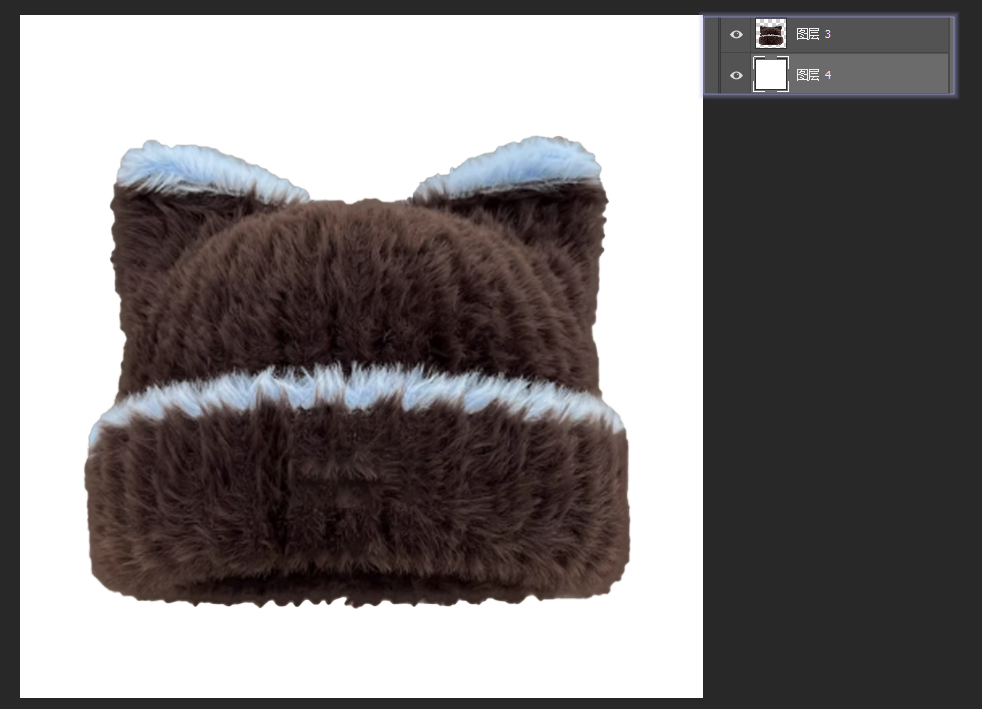Click dark empty workspace below layers panel

(840, 400)
